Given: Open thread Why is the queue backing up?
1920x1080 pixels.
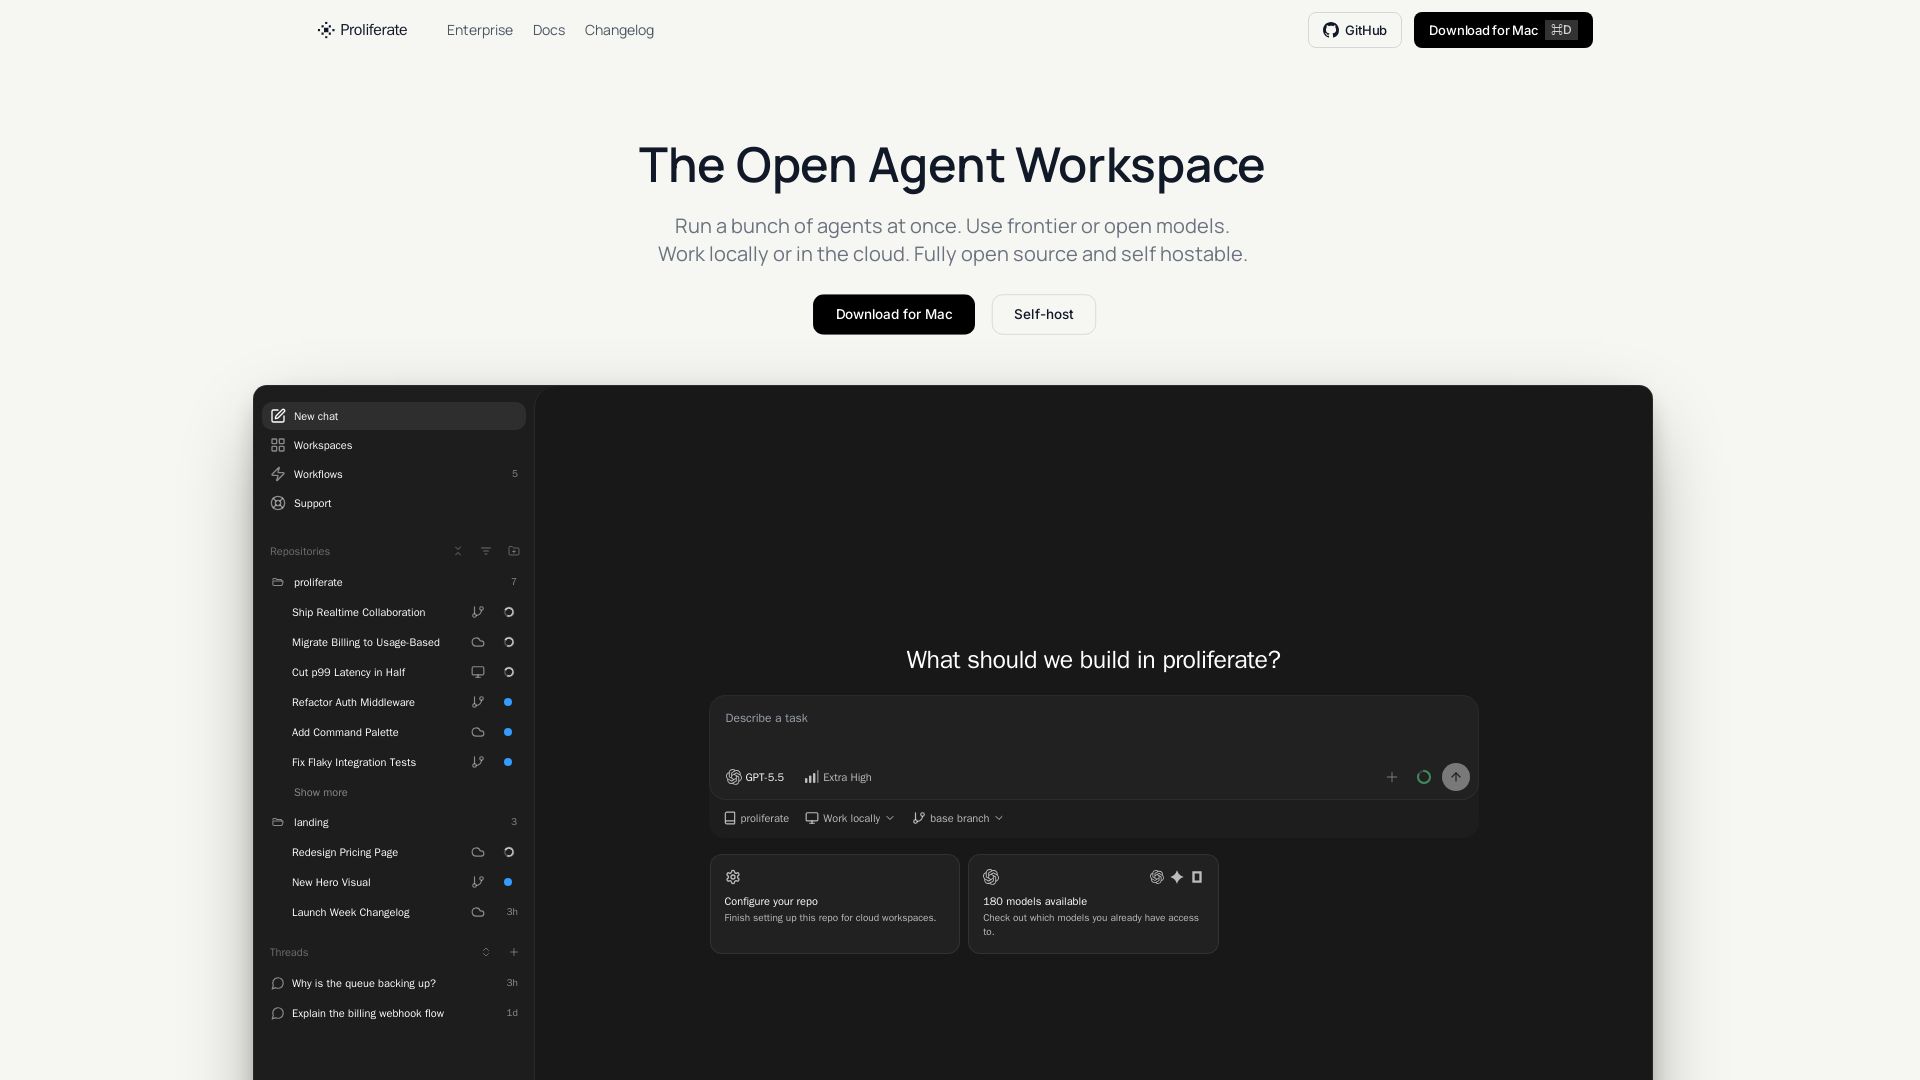Looking at the screenshot, I should tap(394, 983).
